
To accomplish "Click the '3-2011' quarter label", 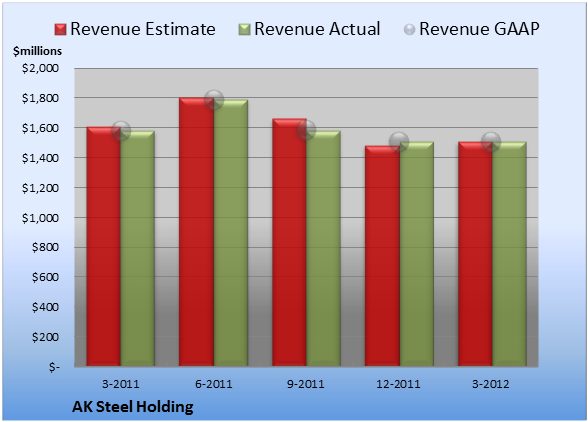I will point(121,384).
